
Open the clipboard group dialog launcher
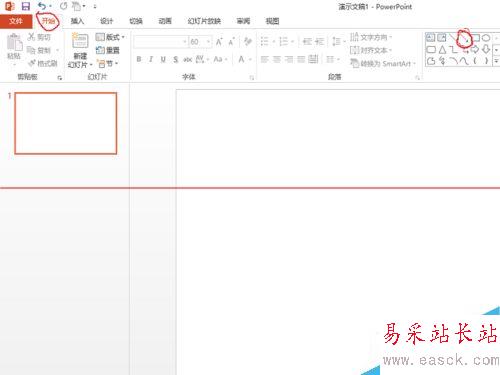pyautogui.click(x=60, y=78)
